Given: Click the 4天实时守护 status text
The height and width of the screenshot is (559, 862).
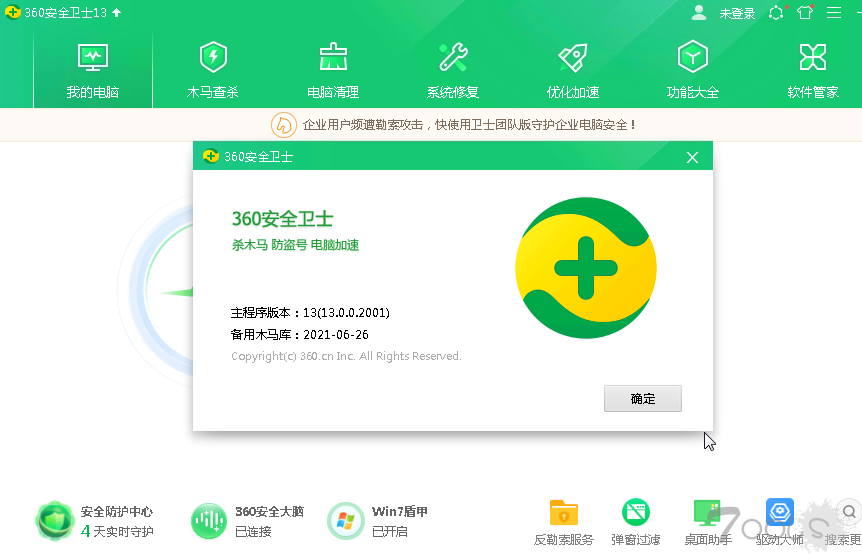Looking at the screenshot, I should pos(117,532).
